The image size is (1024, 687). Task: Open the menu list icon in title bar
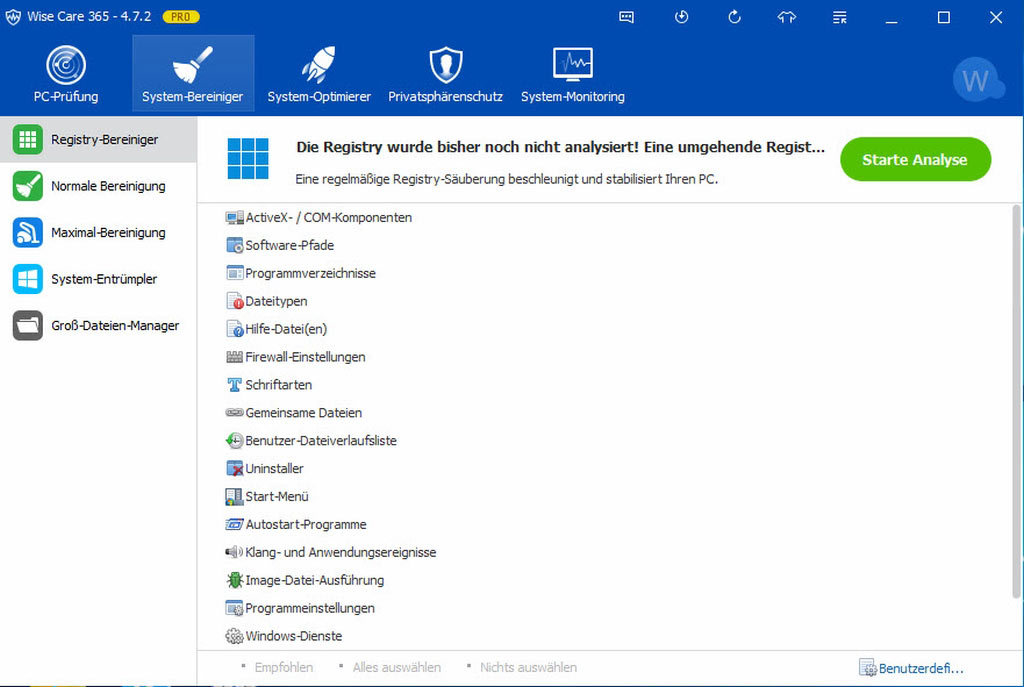(840, 18)
